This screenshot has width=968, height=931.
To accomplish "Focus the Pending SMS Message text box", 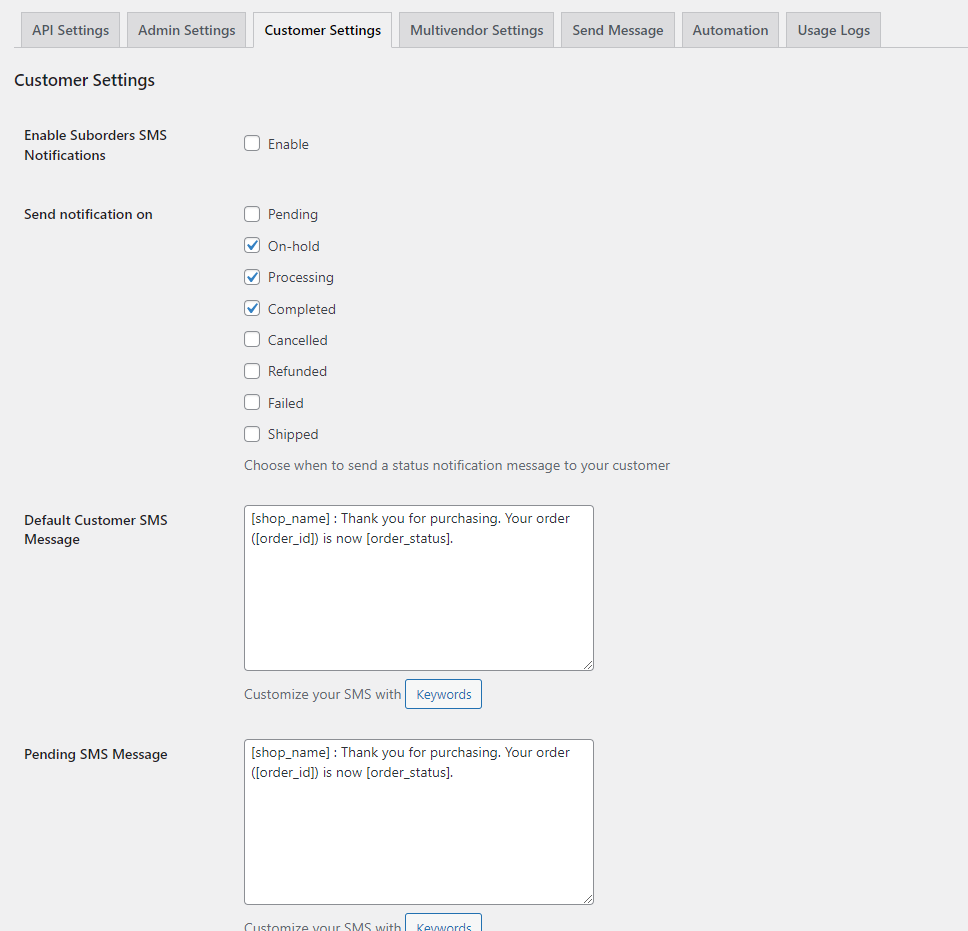I will 418,835.
